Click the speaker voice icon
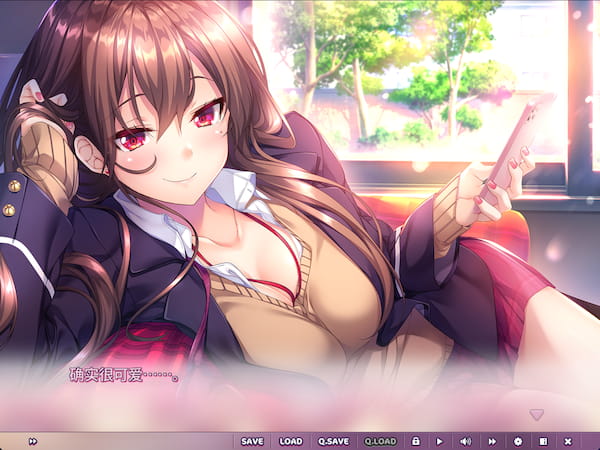 pyautogui.click(x=465, y=442)
